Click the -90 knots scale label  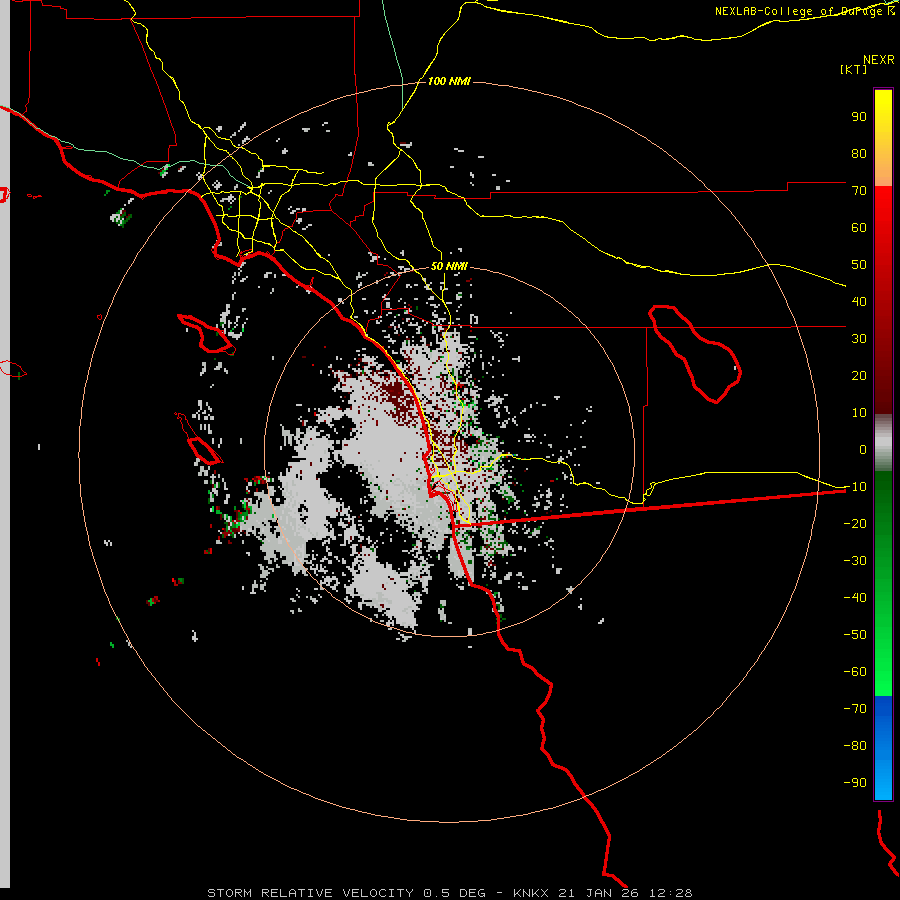click(x=855, y=783)
